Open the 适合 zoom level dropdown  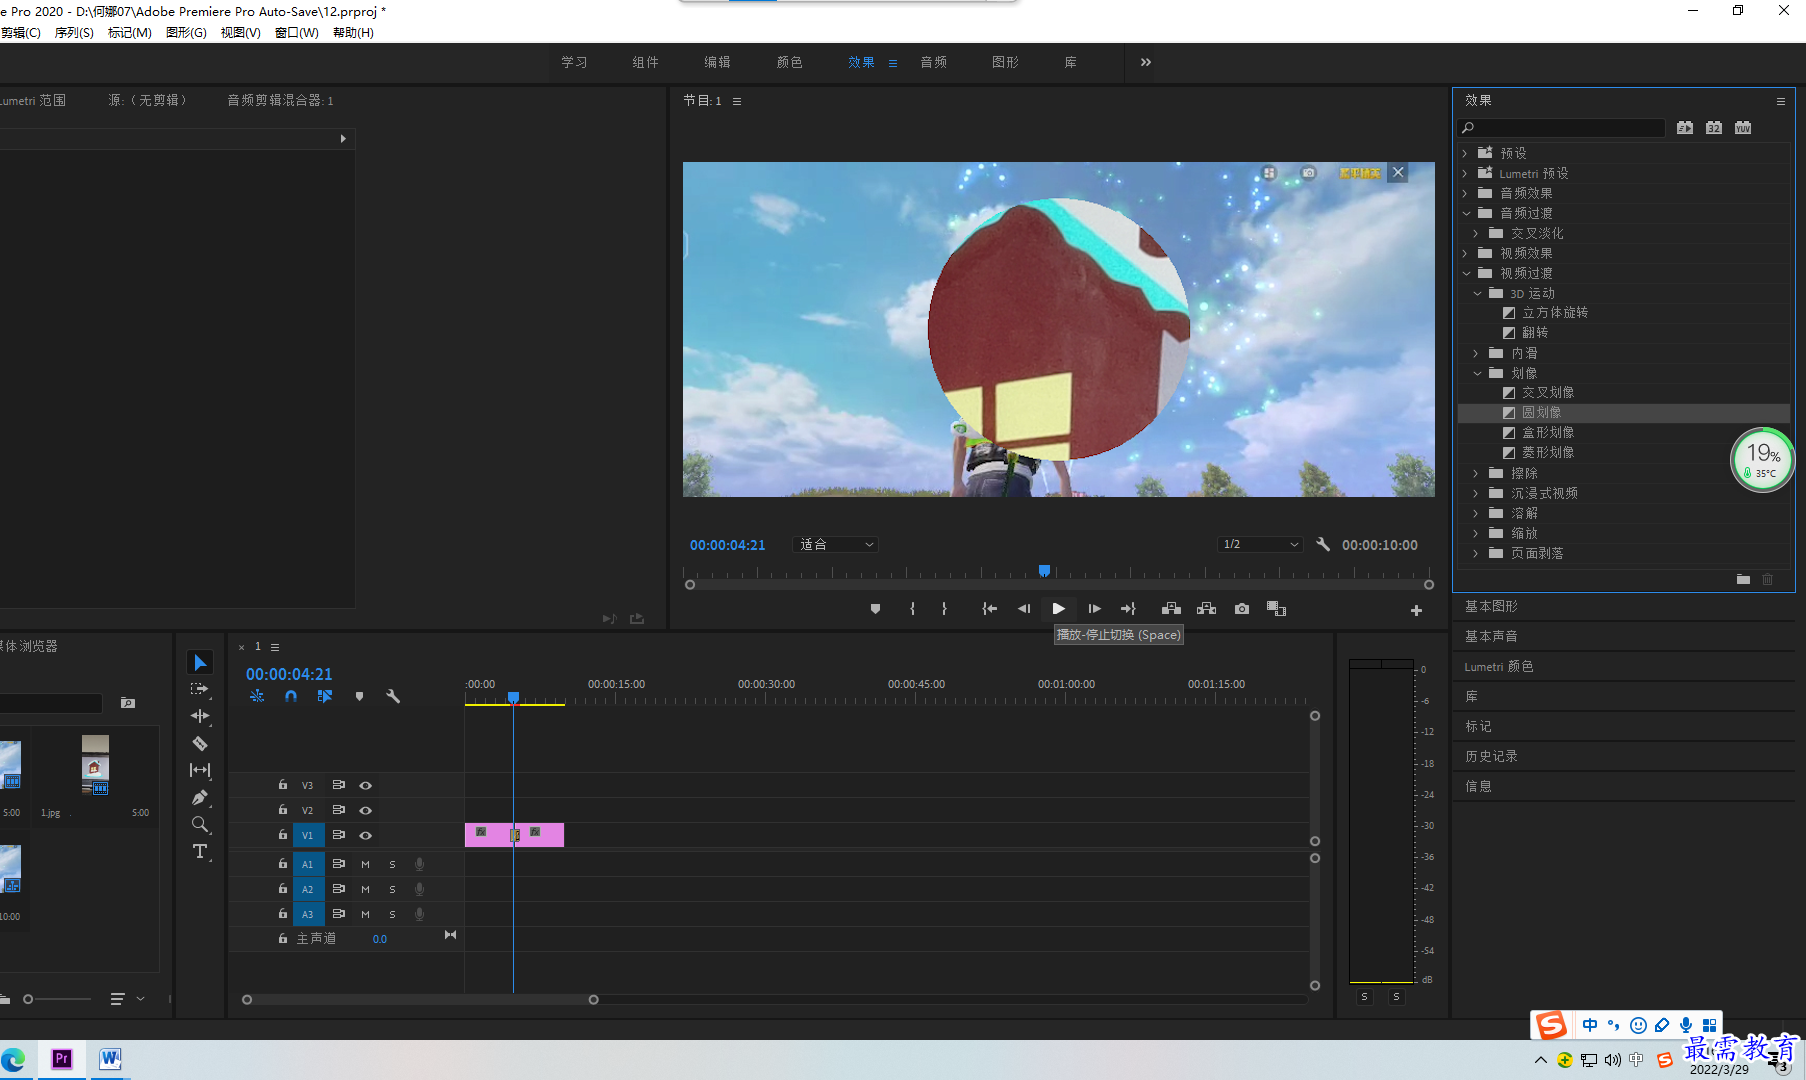pos(836,544)
